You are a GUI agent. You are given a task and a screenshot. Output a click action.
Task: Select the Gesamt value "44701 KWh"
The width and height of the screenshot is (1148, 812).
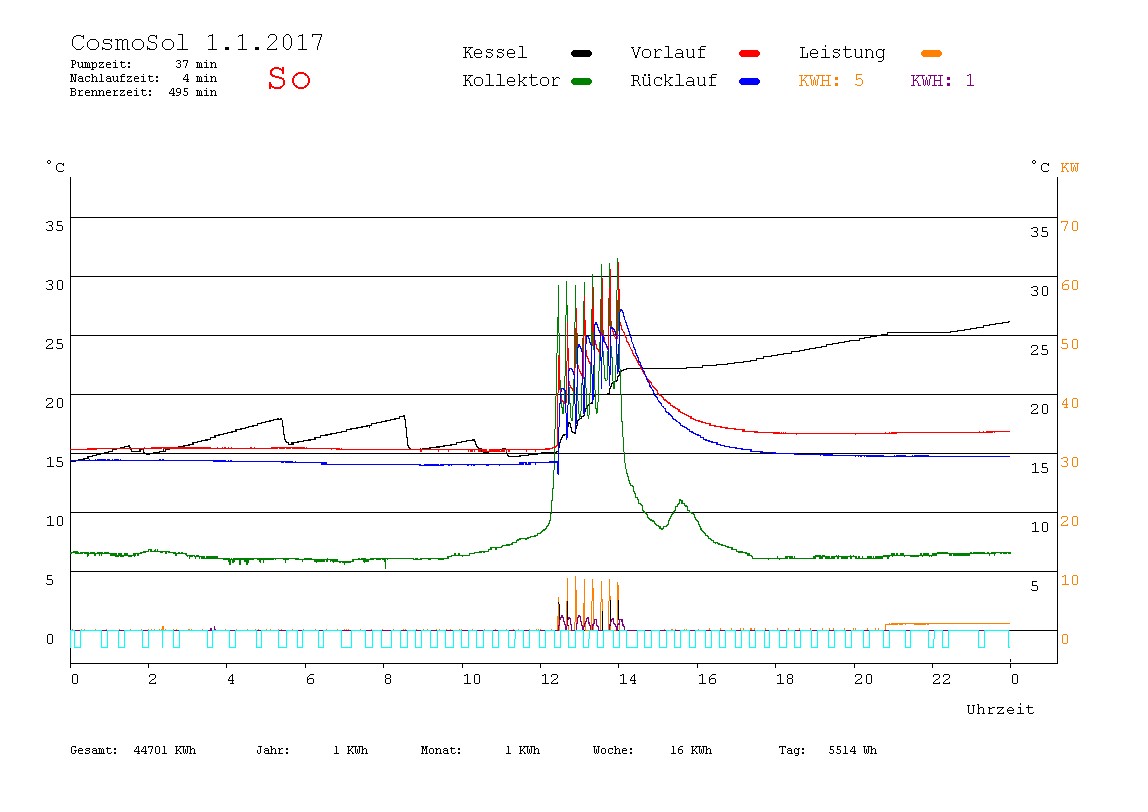click(x=165, y=750)
